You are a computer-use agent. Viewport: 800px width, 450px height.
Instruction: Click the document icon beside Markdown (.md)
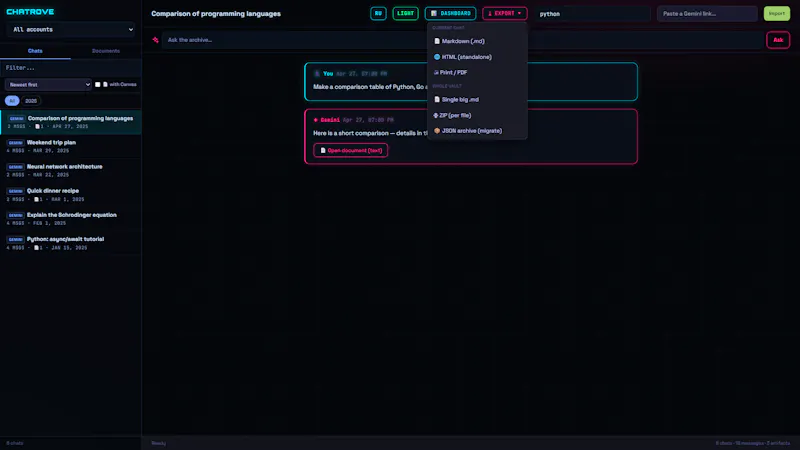click(437, 41)
